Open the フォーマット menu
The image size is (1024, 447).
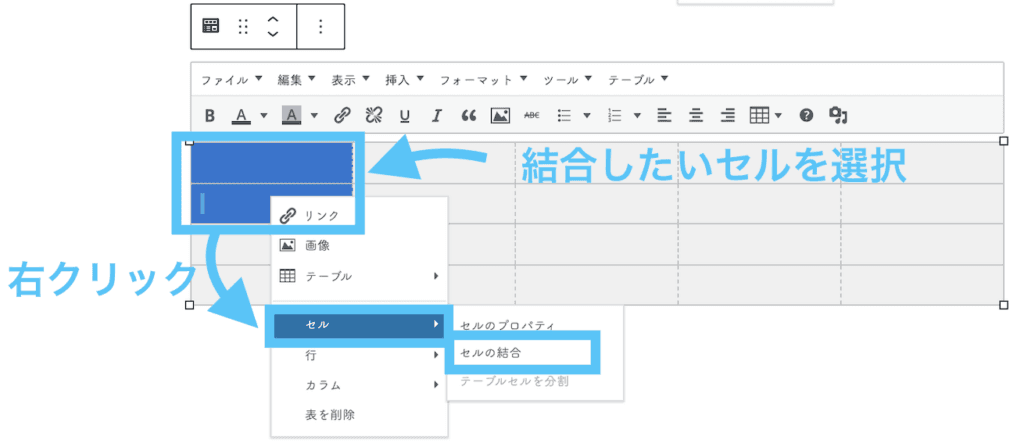[483, 80]
